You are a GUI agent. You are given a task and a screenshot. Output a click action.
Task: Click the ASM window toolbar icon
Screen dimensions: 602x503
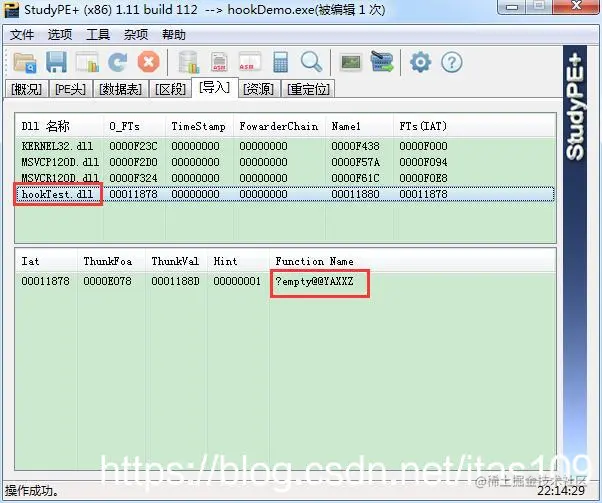pyautogui.click(x=250, y=62)
